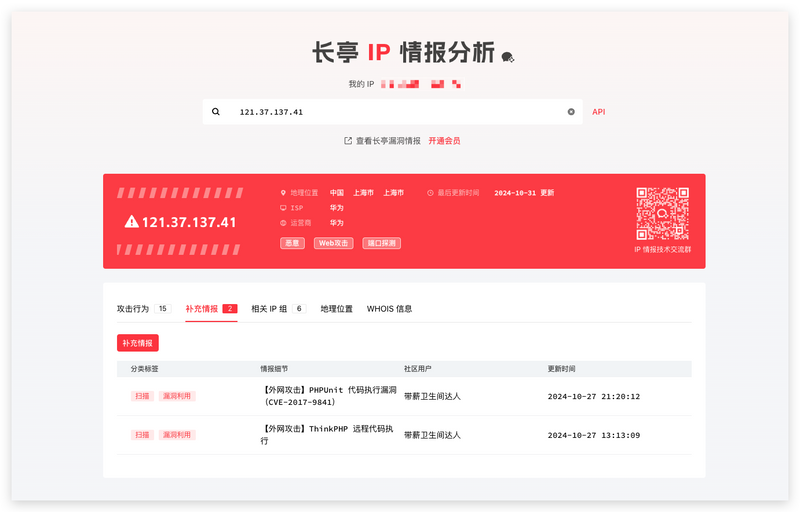Click the large 121.37.137.41 banner heading
800x512 pixels.
[189, 222]
